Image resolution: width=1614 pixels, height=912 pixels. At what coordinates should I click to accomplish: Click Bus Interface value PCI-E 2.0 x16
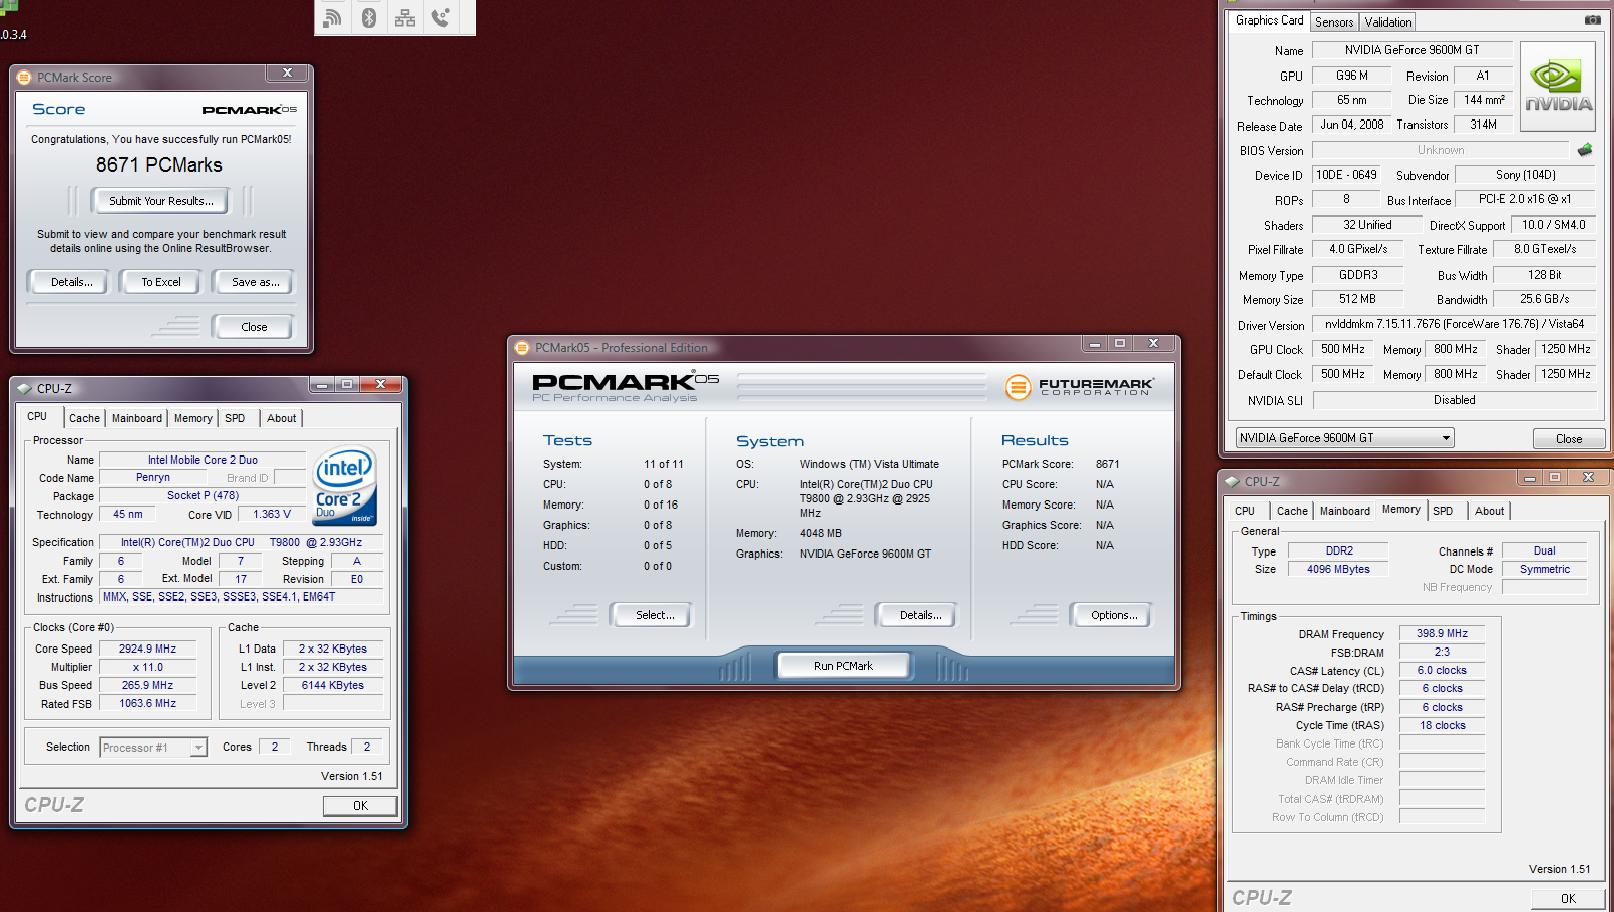click(1525, 199)
